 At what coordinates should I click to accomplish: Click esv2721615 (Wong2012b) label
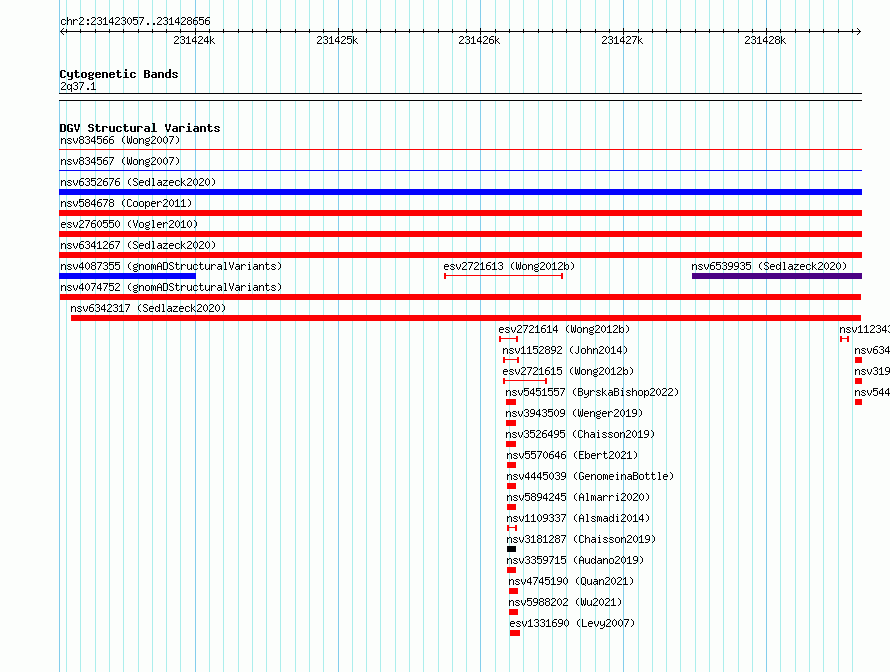click(568, 371)
